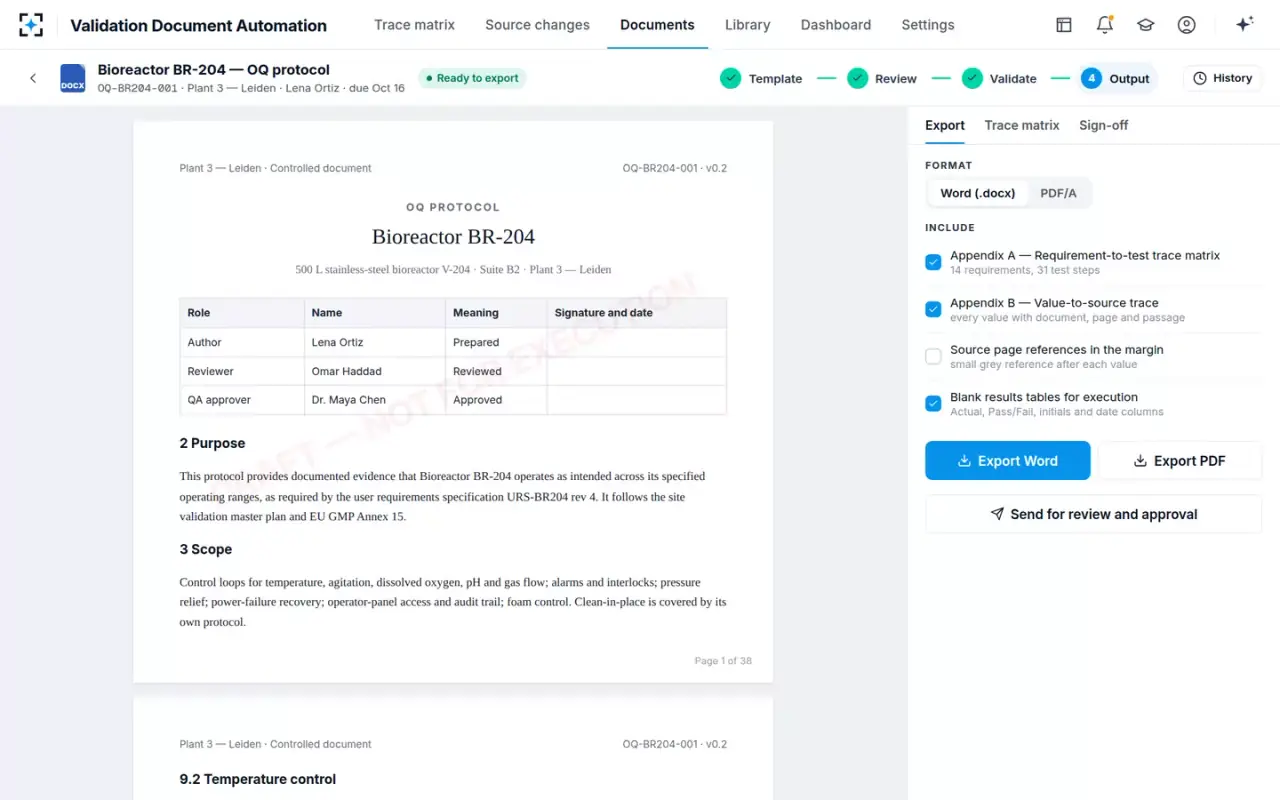The image size is (1280, 800).
Task: Click the Template step label
Action: tap(775, 79)
